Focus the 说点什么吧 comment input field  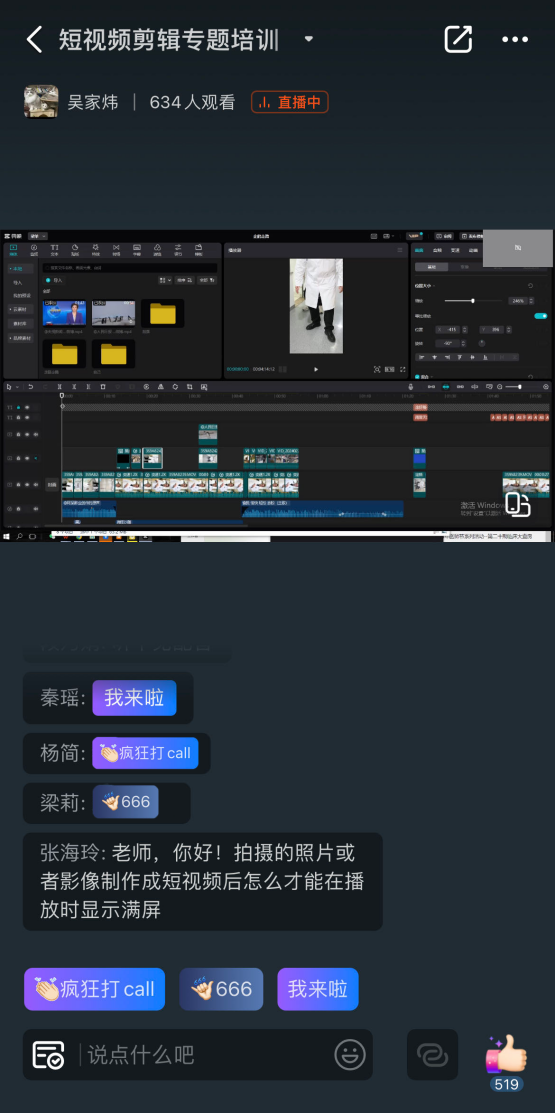click(x=206, y=1054)
